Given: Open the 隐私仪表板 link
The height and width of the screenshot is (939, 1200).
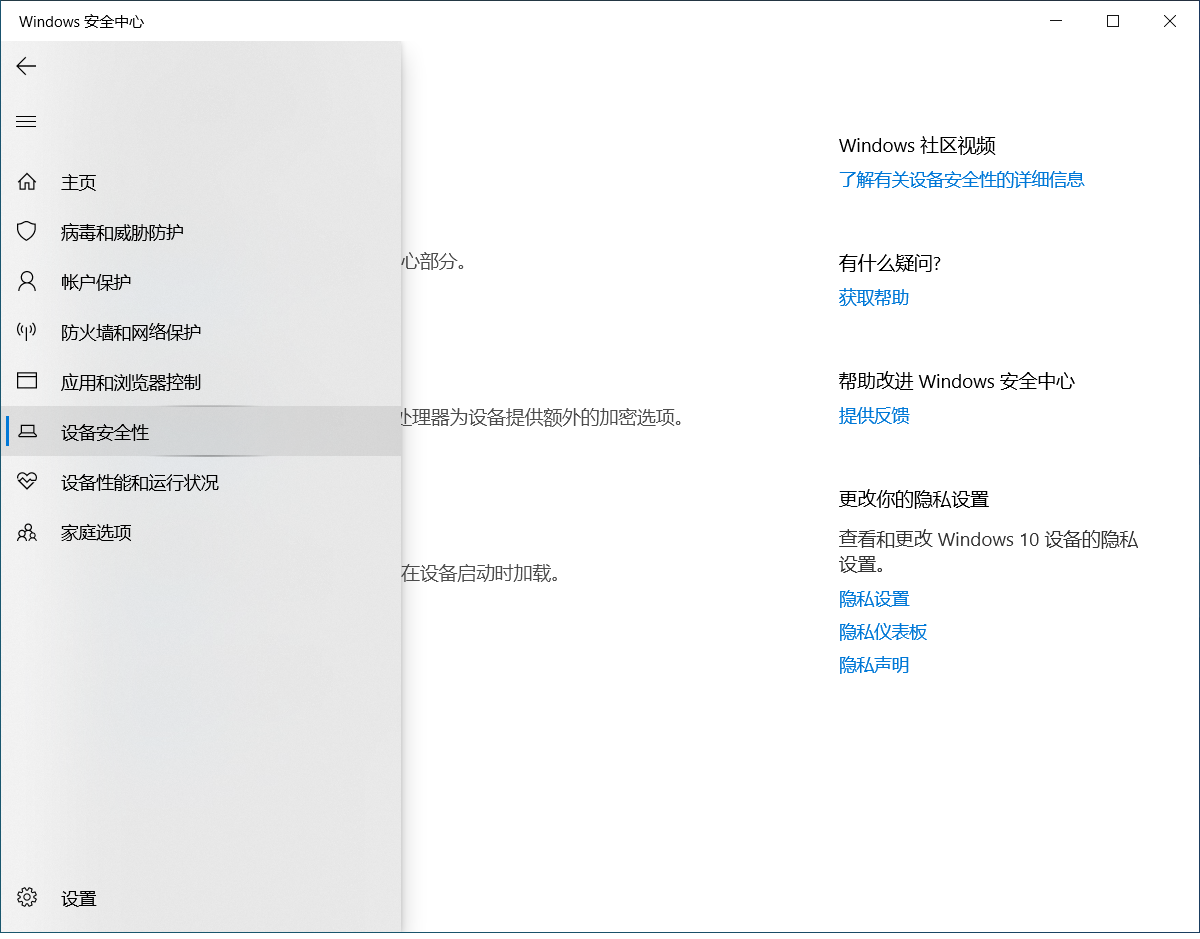Looking at the screenshot, I should 882,632.
